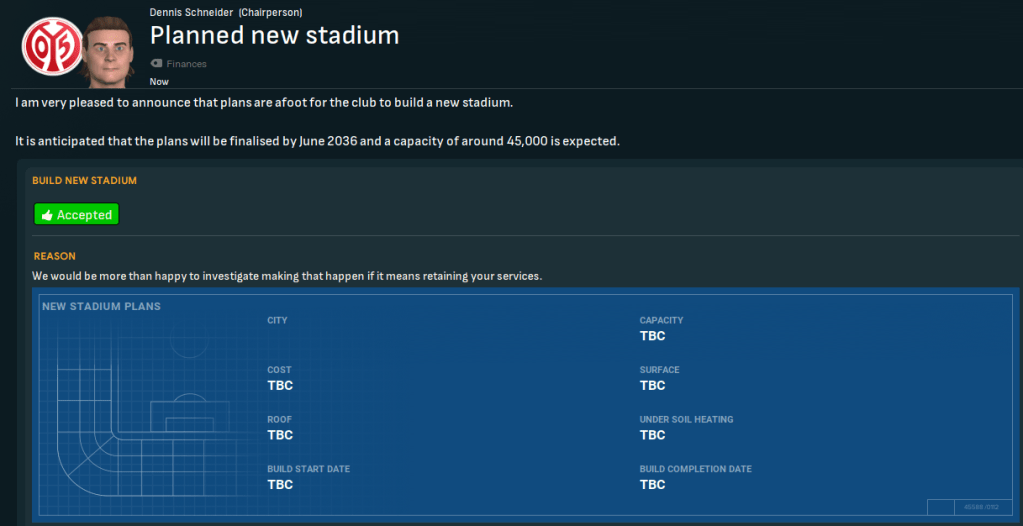Click the Build Start Date TBC value

[x=280, y=484]
